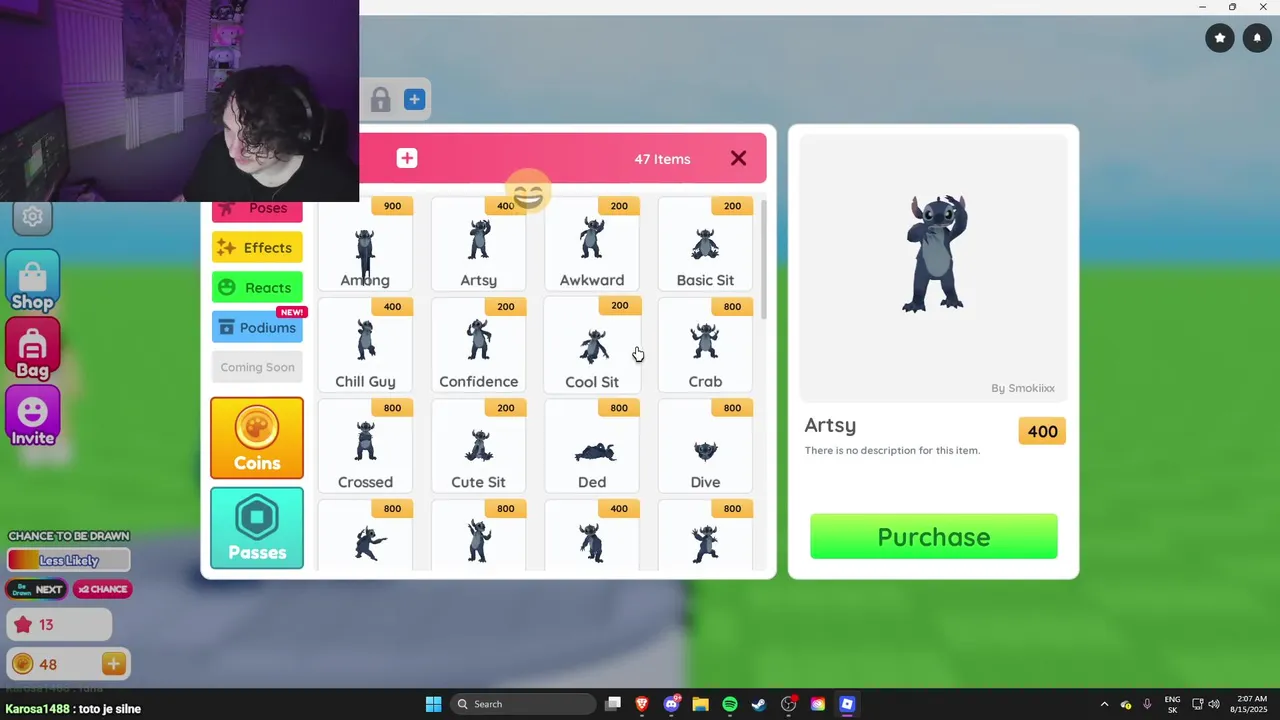Click the white plus icon in pink header
This screenshot has height=720, width=1280.
pyautogui.click(x=406, y=158)
